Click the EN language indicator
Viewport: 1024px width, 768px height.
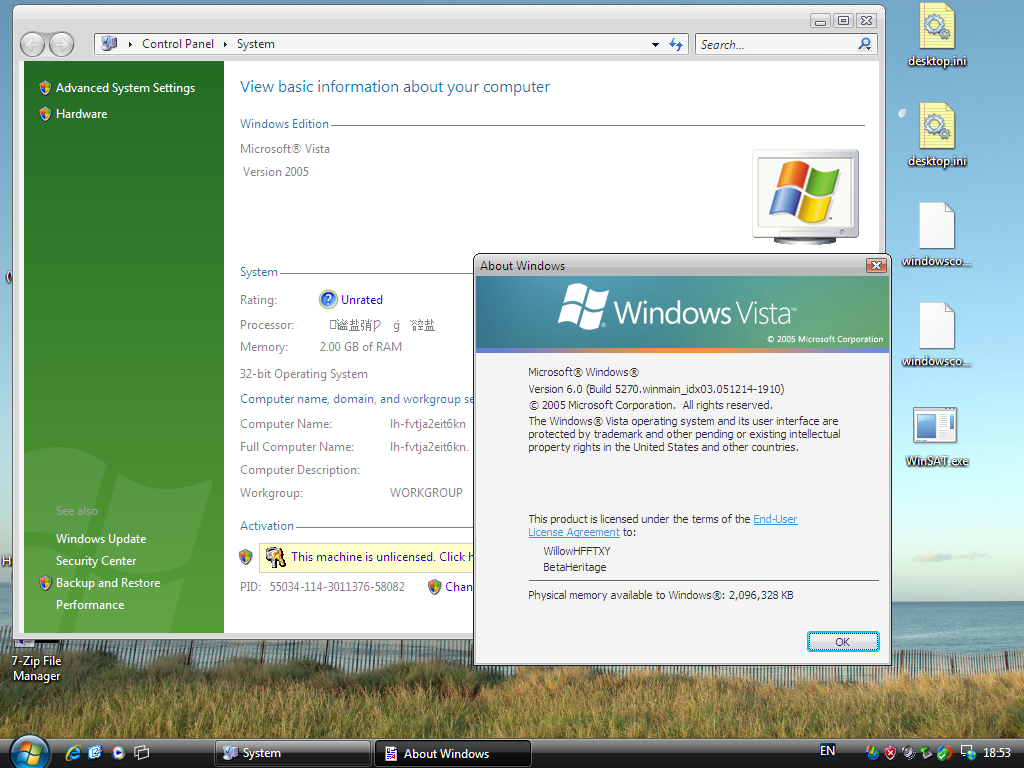point(827,751)
